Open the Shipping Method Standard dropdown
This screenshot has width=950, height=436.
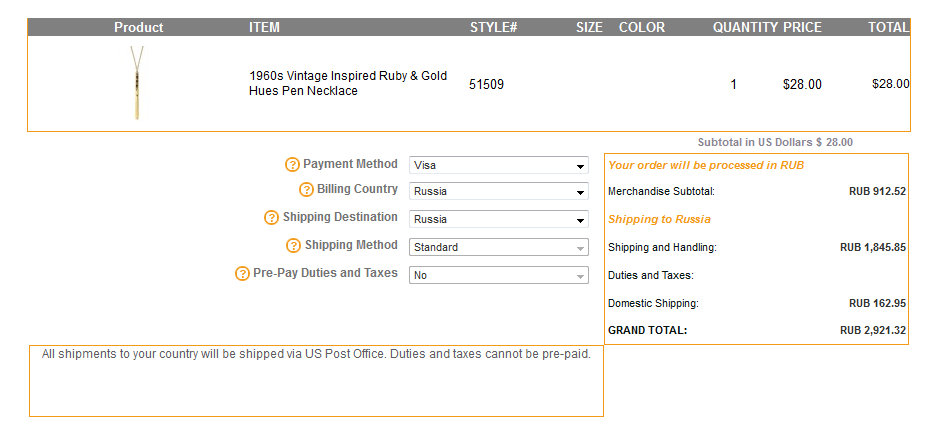(x=498, y=247)
